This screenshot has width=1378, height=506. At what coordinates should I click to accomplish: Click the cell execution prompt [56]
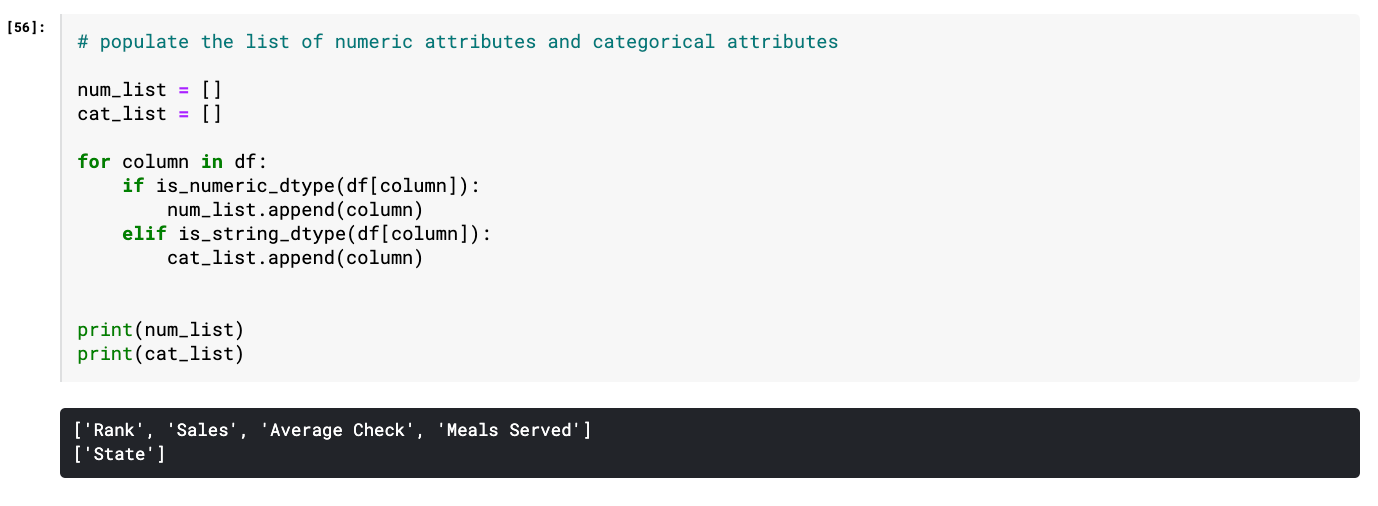click(27, 28)
